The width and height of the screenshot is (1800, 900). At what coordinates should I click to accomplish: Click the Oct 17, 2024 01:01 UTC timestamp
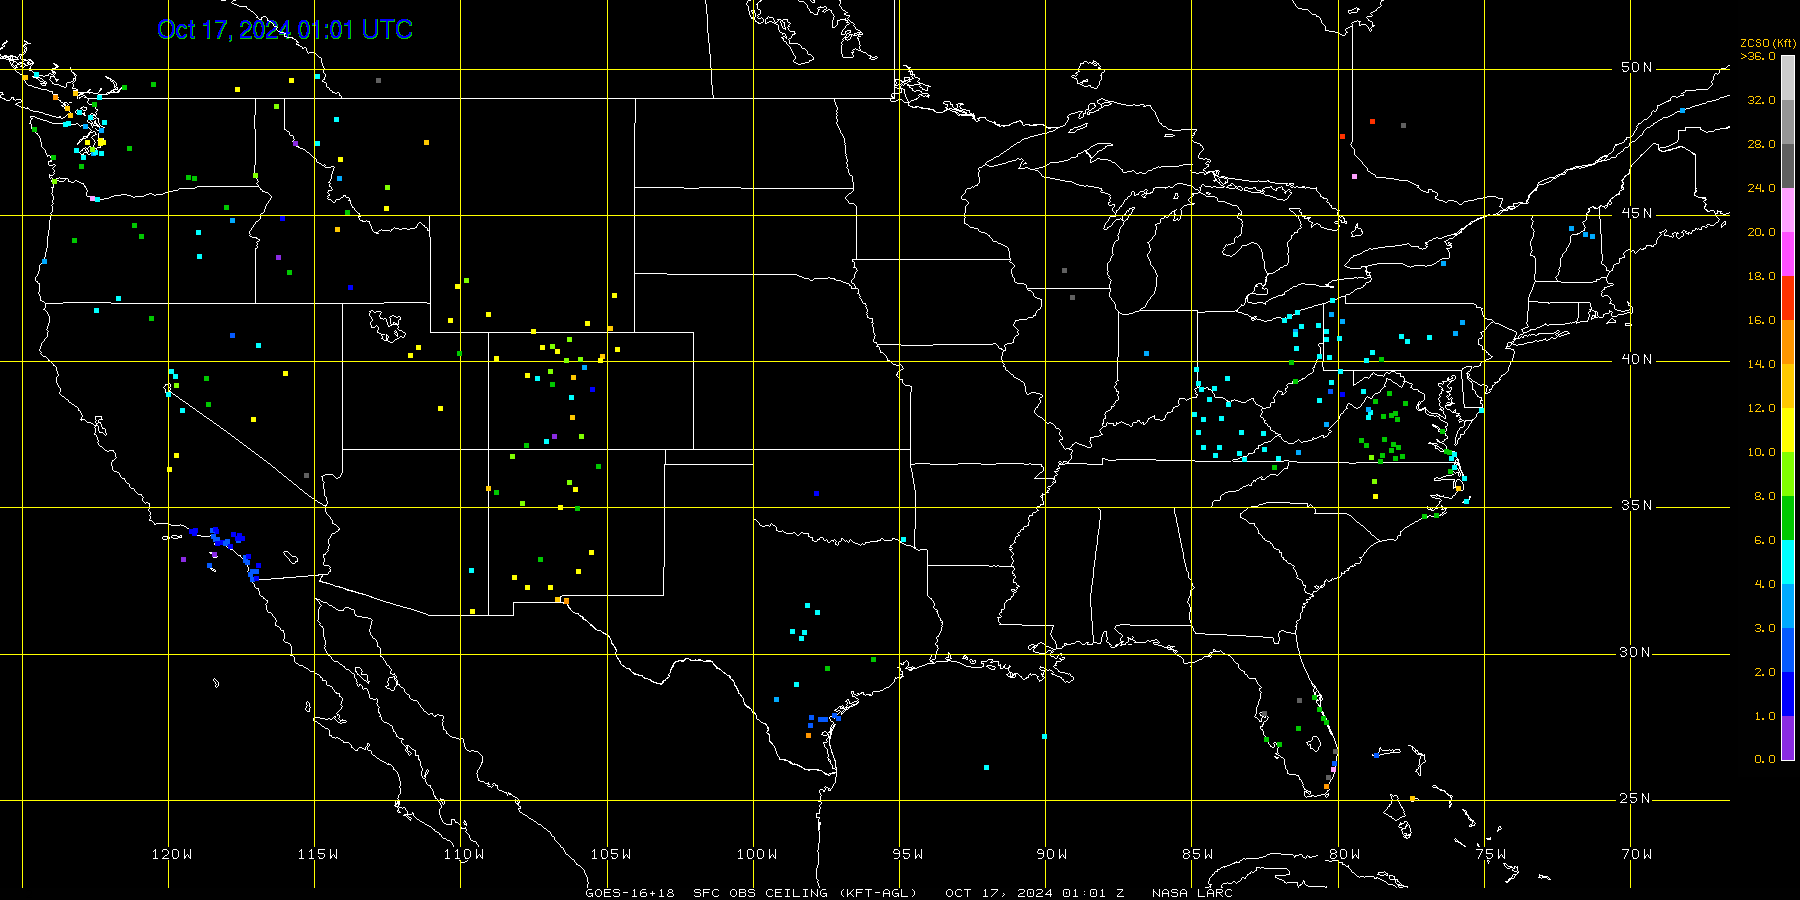pos(285,30)
